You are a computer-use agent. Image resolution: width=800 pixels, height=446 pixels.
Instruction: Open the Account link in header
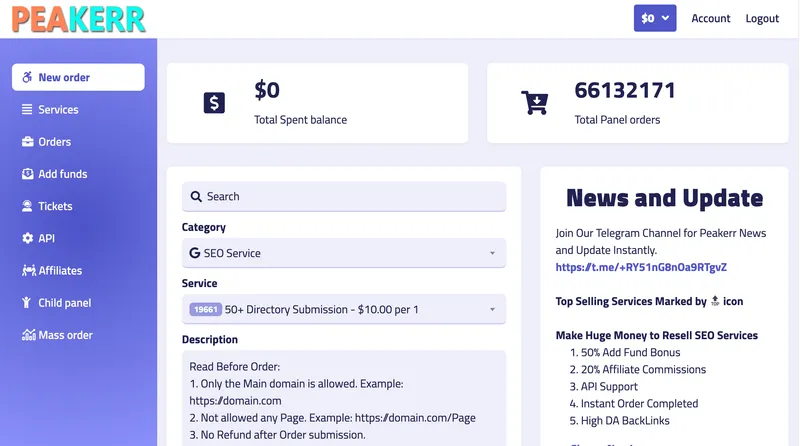pyautogui.click(x=711, y=18)
